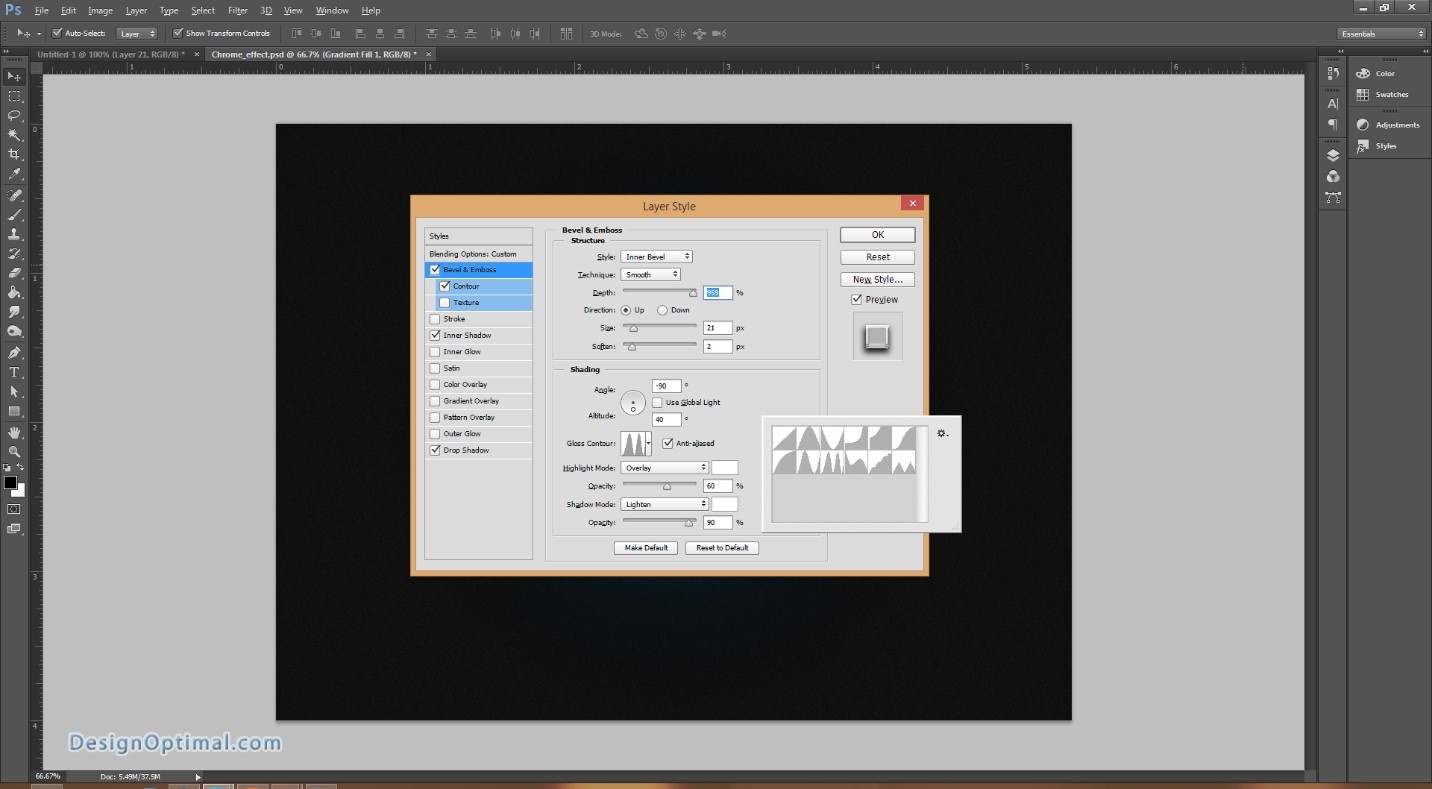Open the Character panel icon
The width and height of the screenshot is (1432, 789).
(x=1333, y=104)
